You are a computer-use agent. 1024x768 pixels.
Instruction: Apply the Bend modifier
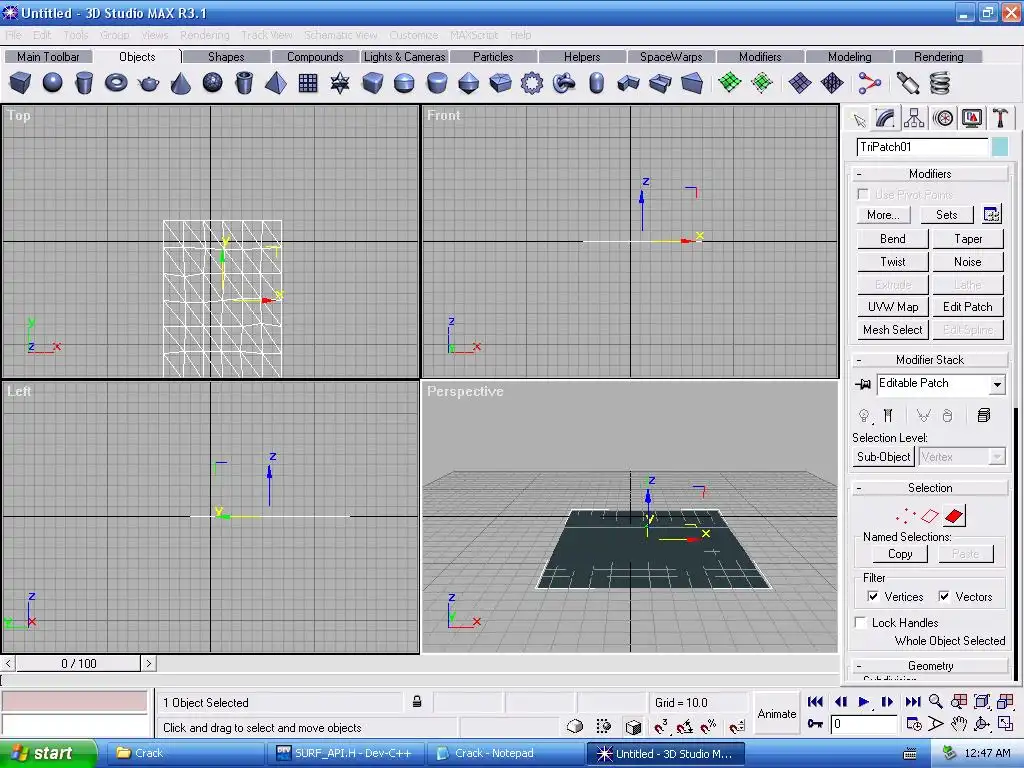pyautogui.click(x=892, y=239)
